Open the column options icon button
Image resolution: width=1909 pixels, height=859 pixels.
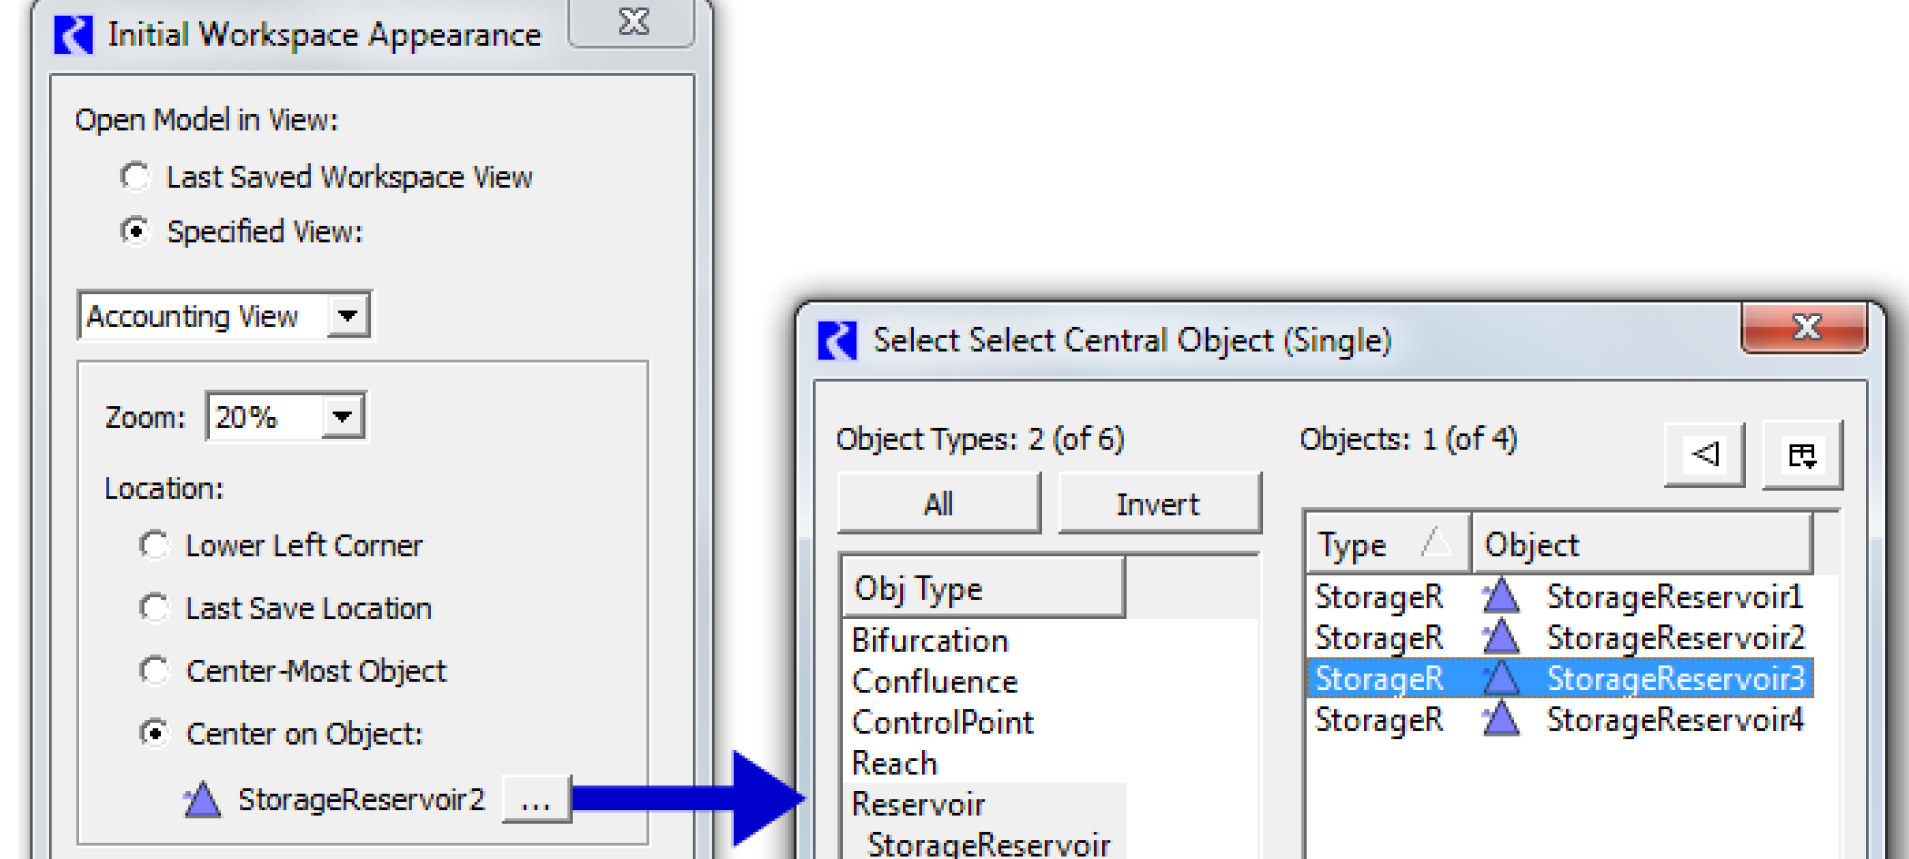1801,455
